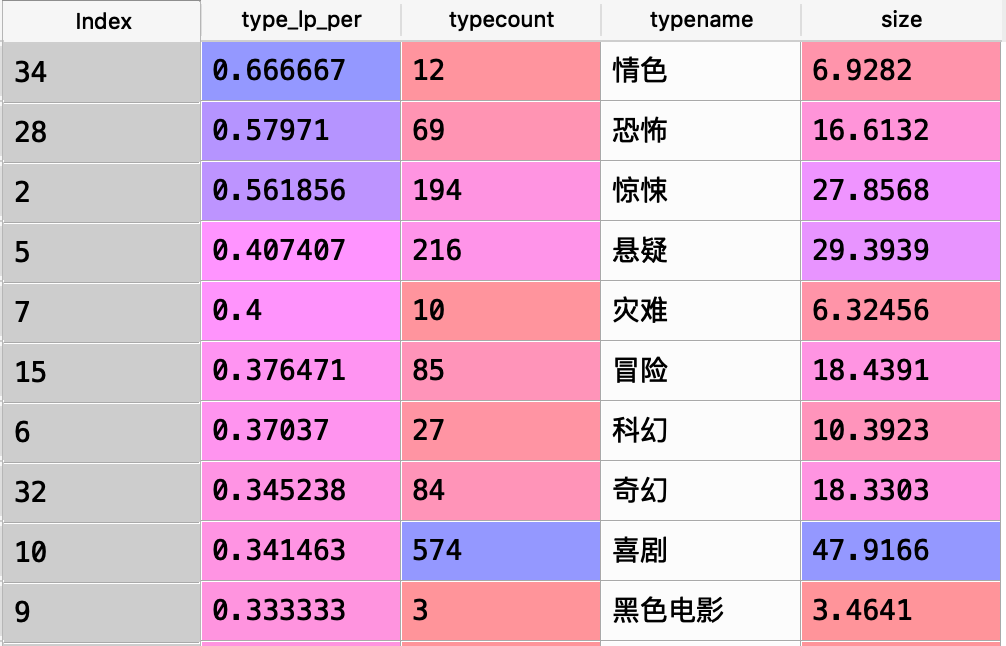
Task: Click the type_lp_per cell 0.4
Action: click(301, 311)
